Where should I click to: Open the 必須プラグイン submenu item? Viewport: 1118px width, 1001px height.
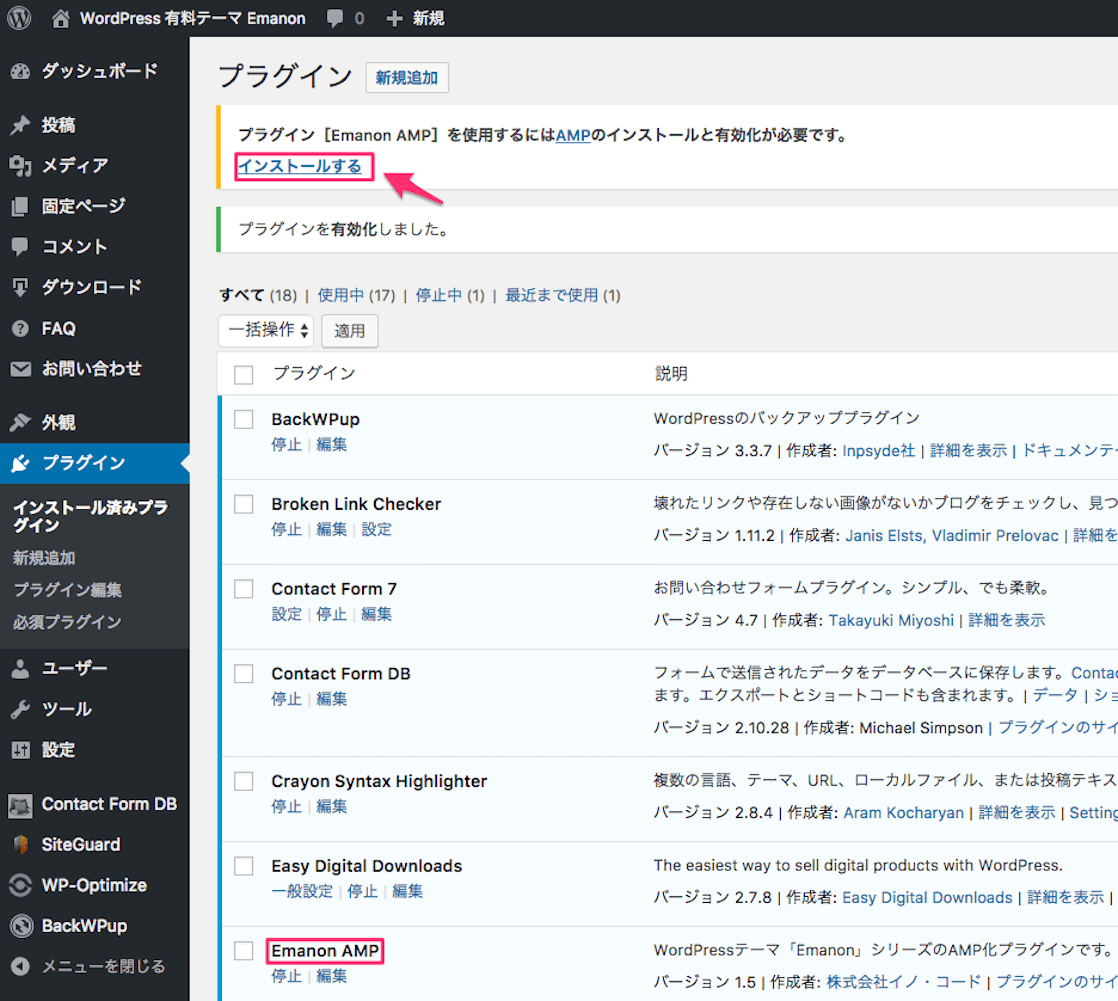[67, 622]
